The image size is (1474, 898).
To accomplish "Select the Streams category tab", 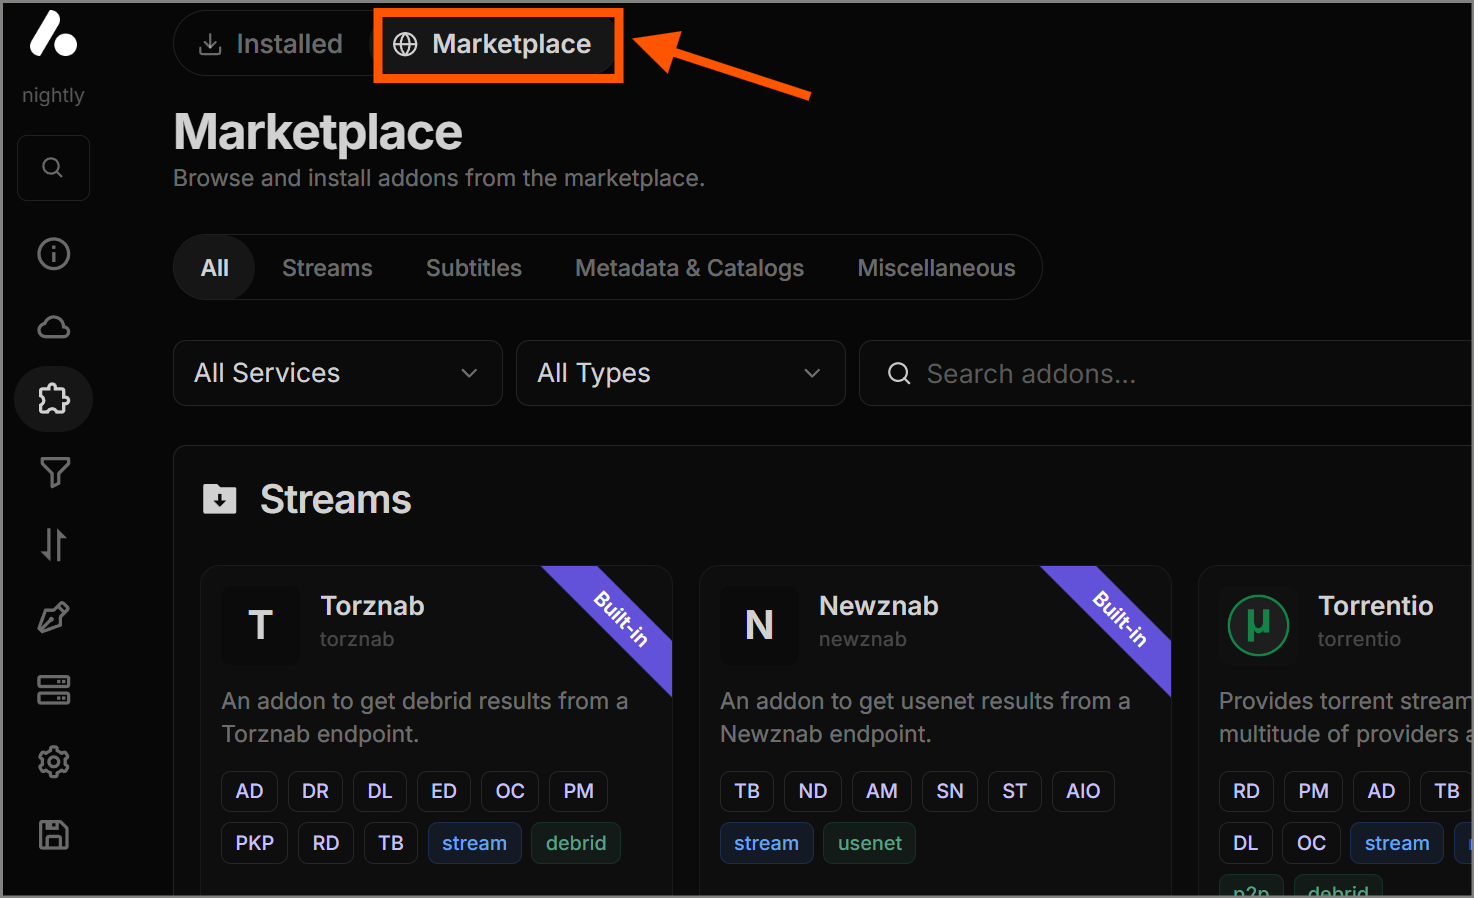I will tap(327, 268).
